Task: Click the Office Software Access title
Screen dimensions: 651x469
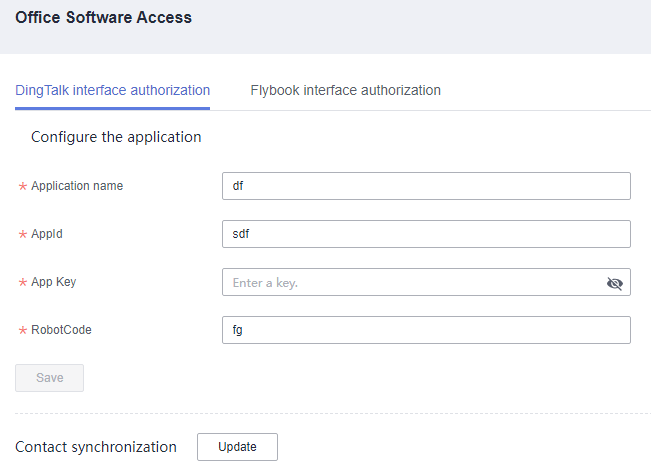Action: pyautogui.click(x=104, y=17)
